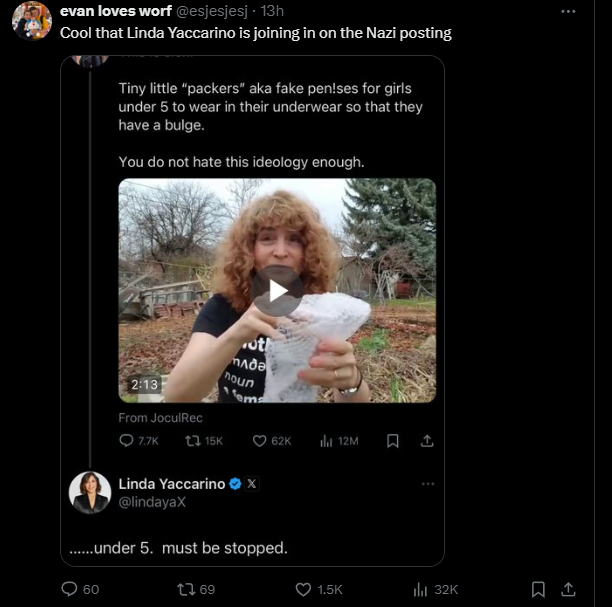This screenshot has width=612, height=607.
Task: Play the embedded video
Action: [x=277, y=291]
